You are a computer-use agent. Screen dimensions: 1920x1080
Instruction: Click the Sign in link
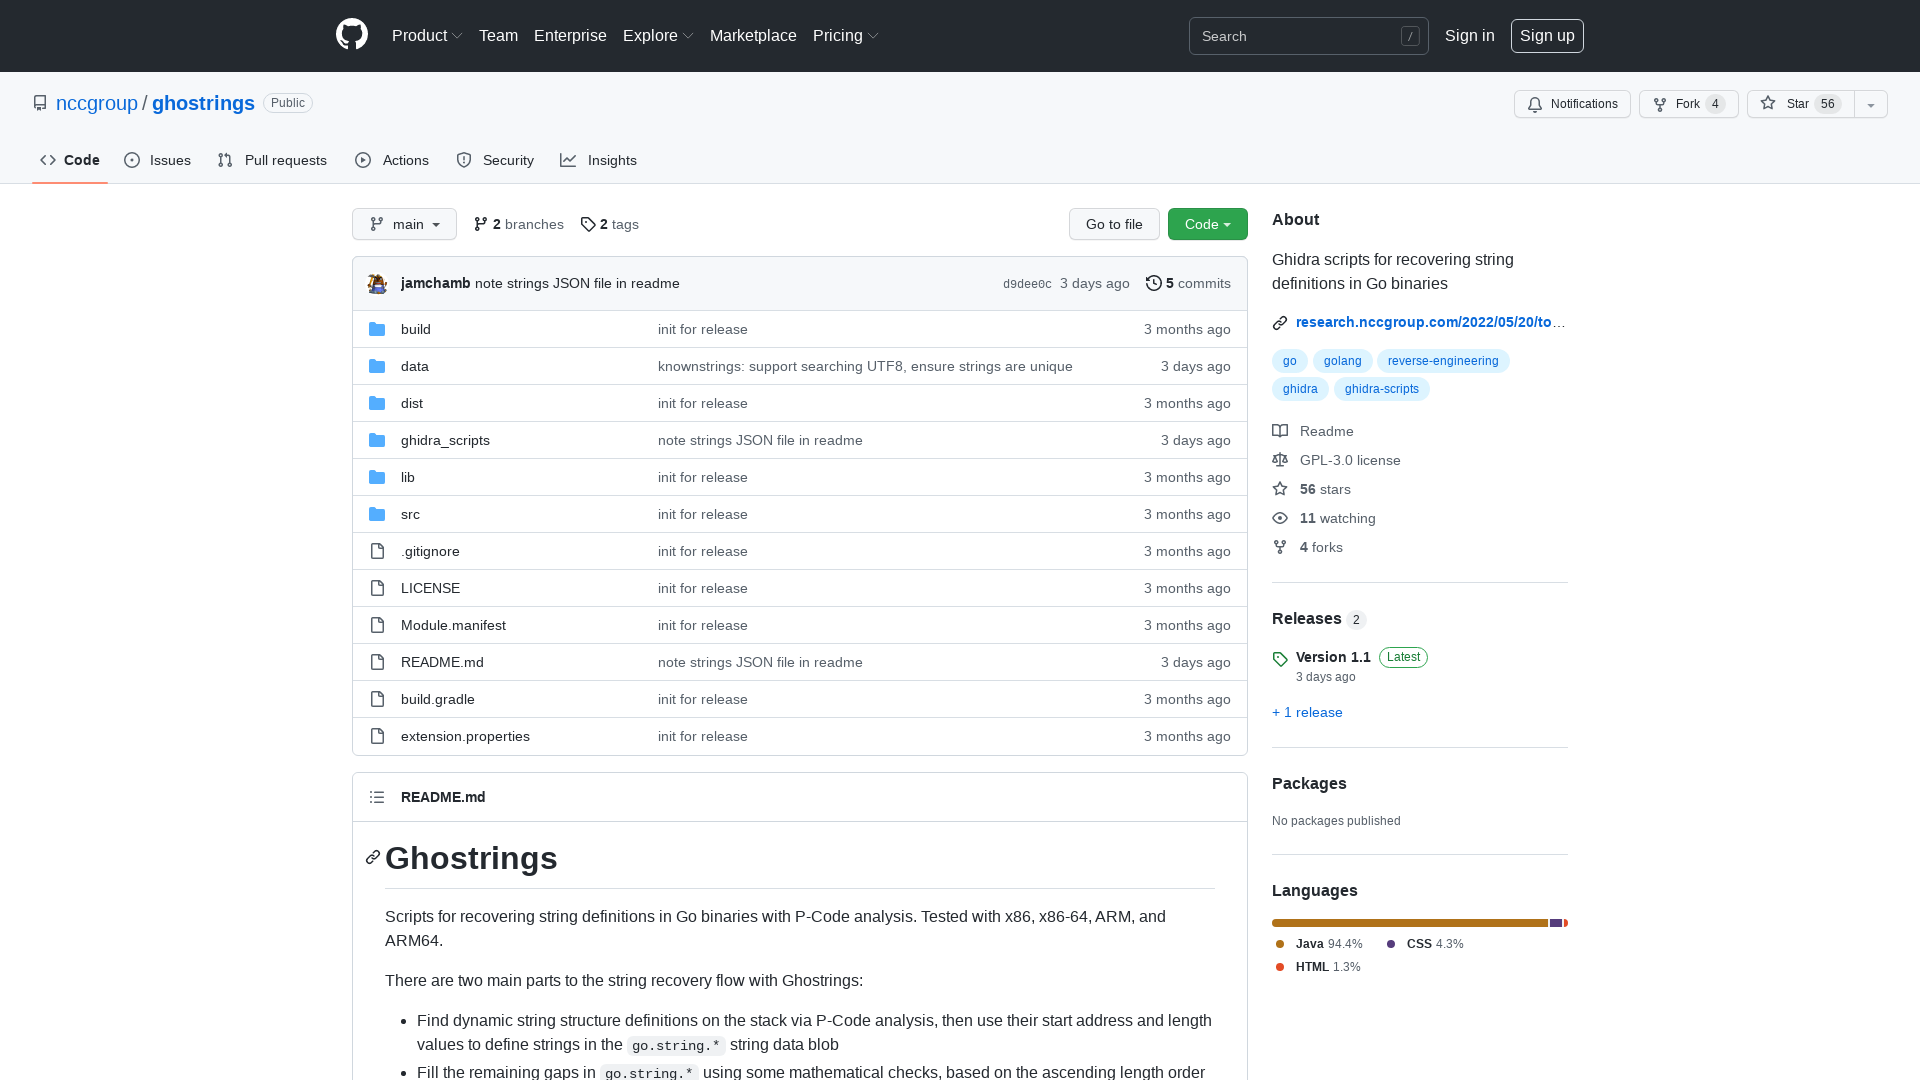coord(1469,35)
